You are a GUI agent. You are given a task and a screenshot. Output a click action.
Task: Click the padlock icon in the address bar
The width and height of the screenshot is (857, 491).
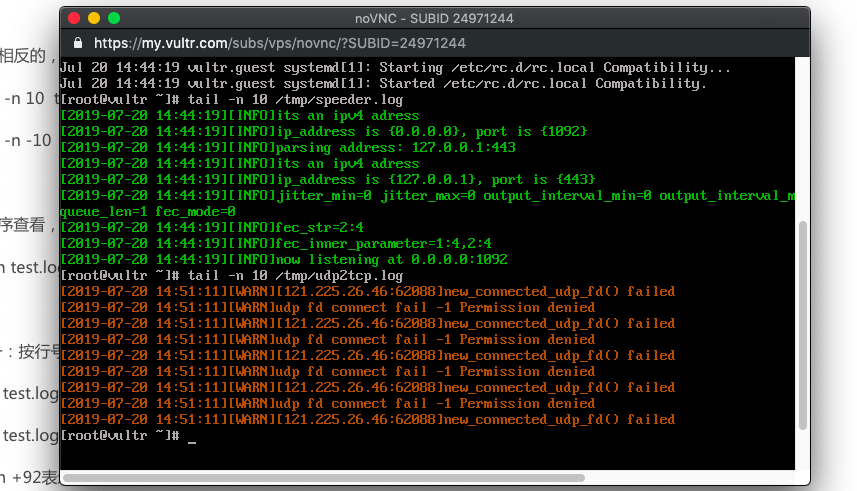[78, 43]
